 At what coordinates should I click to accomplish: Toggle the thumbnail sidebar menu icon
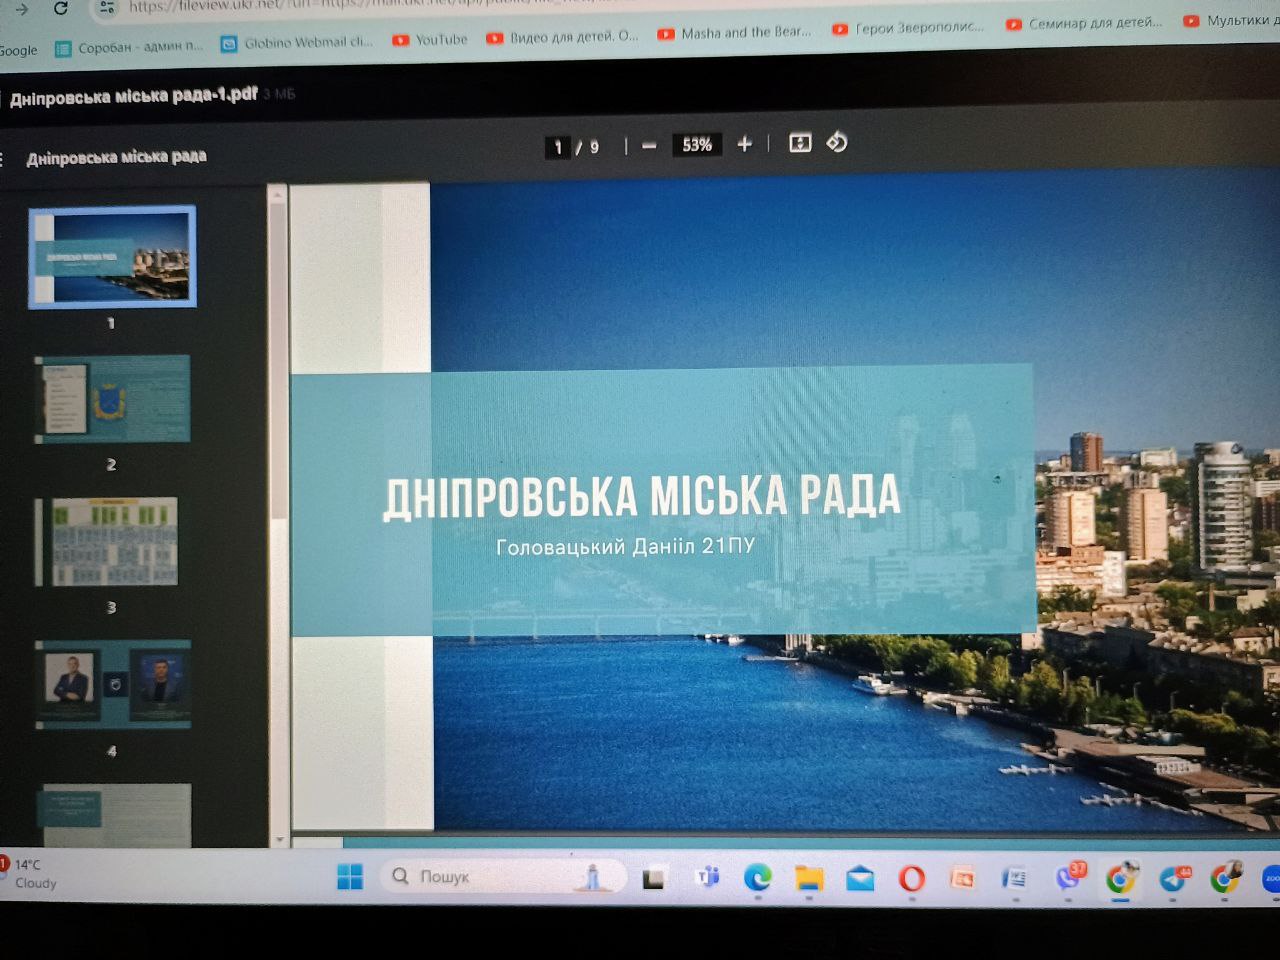click(x=3, y=159)
